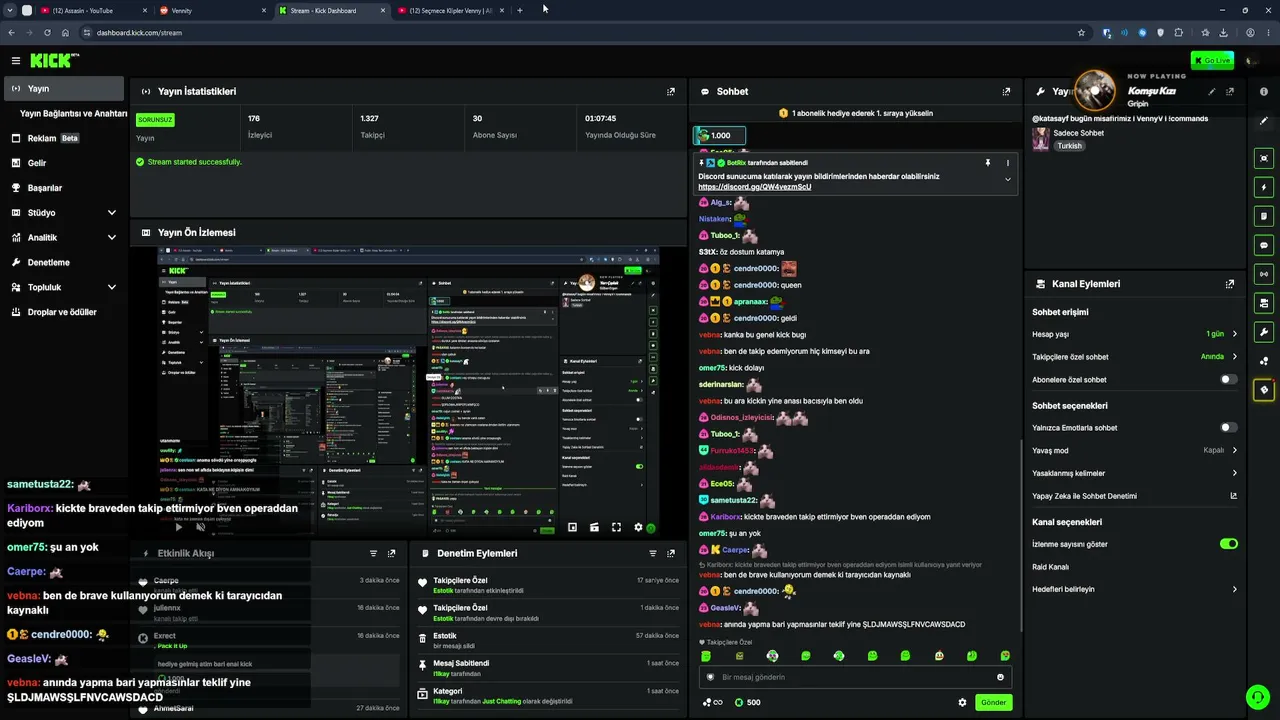The width and height of the screenshot is (1280, 720).
Task: Click the document icon in right sidebar
Action: pos(1264,216)
